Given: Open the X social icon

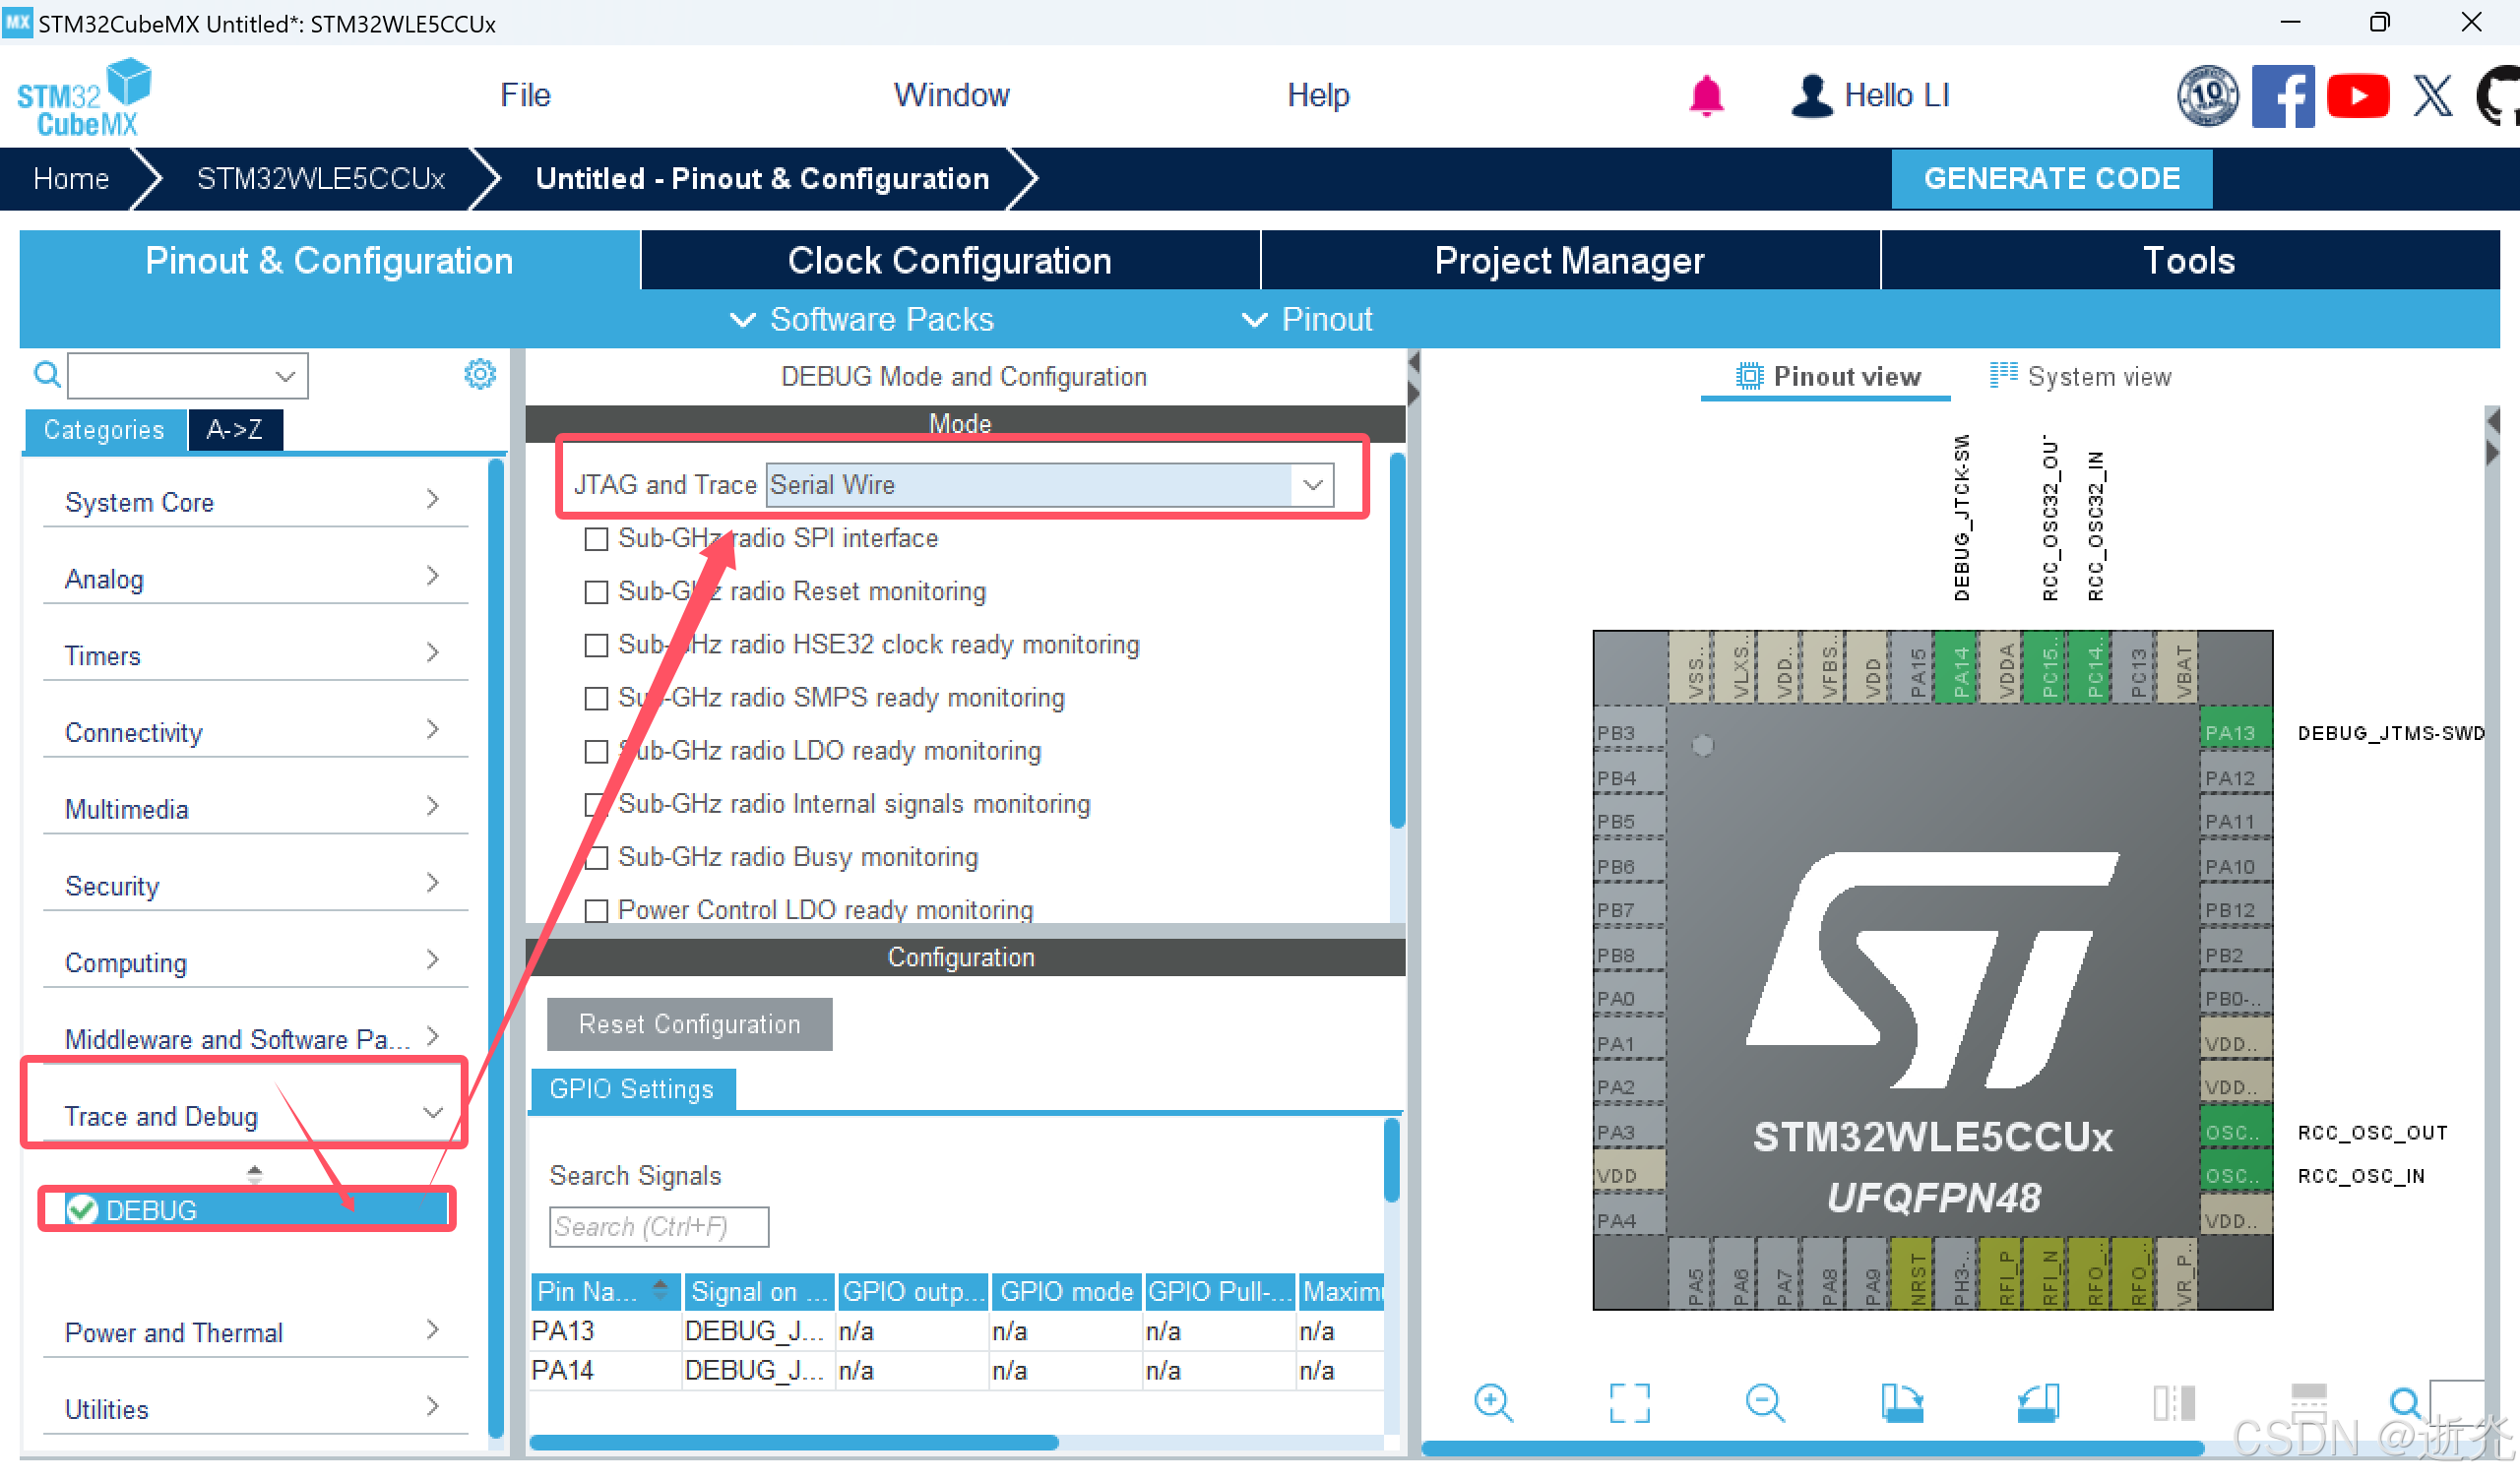Looking at the screenshot, I should 2431,96.
